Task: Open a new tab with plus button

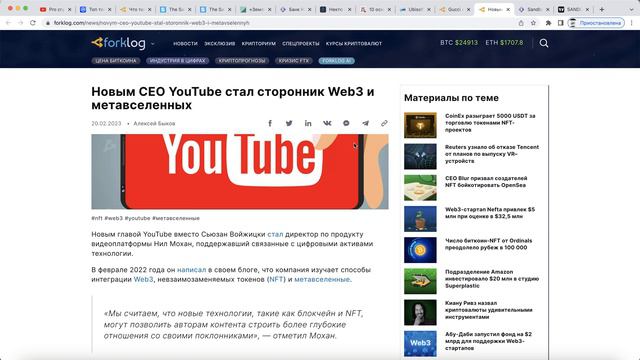Action: click(x=602, y=9)
